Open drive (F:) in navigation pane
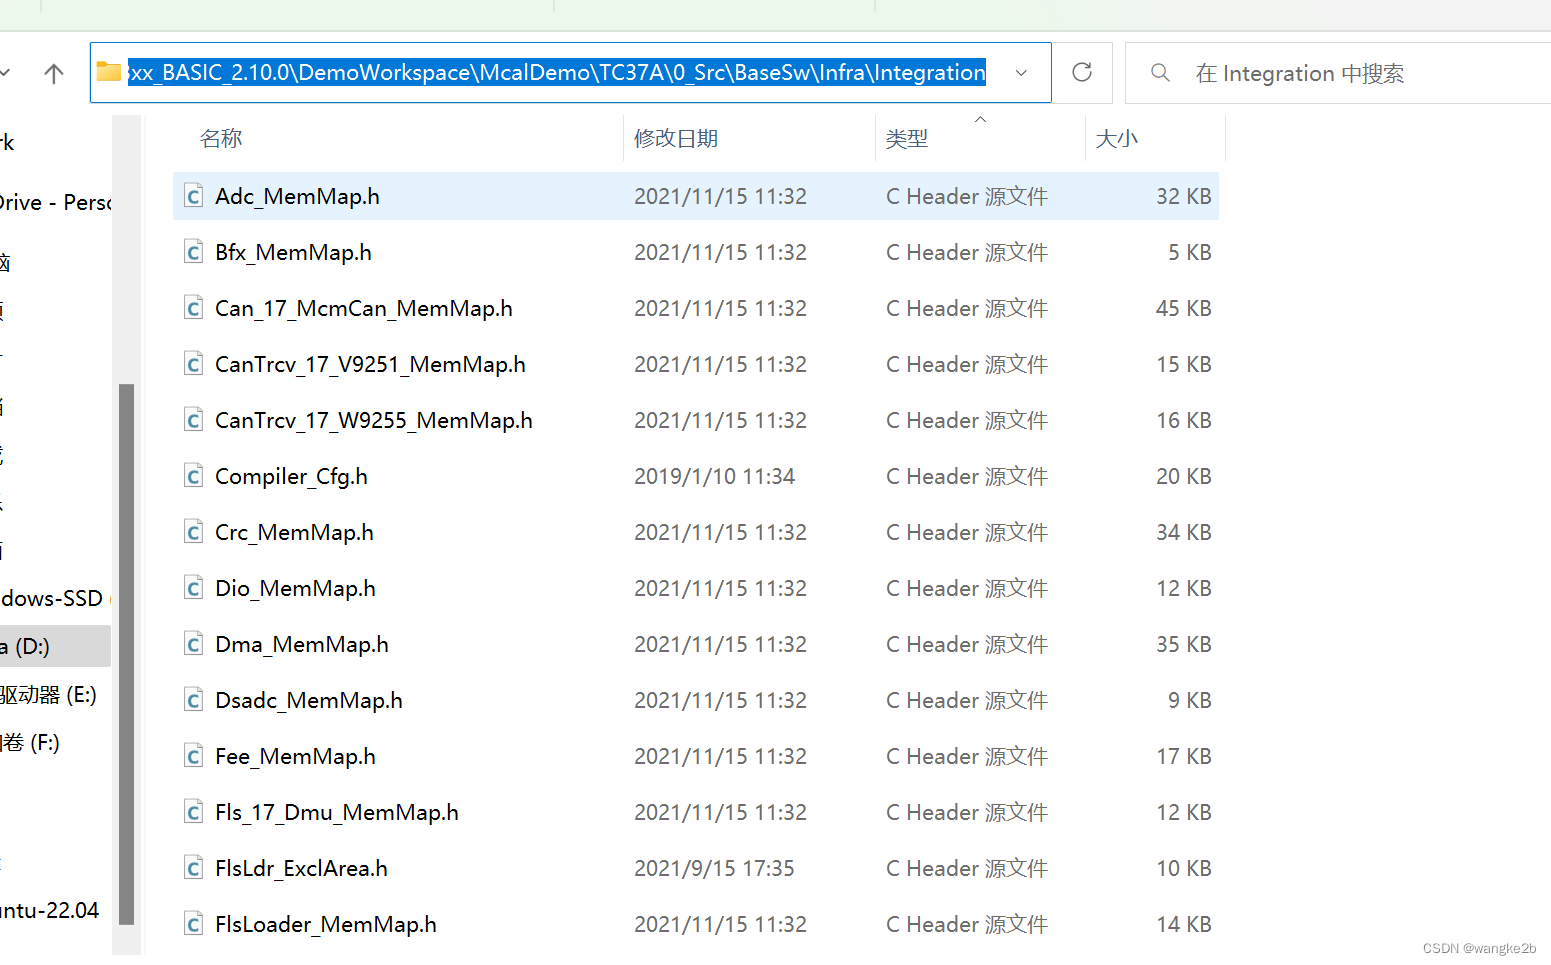 click(30, 742)
